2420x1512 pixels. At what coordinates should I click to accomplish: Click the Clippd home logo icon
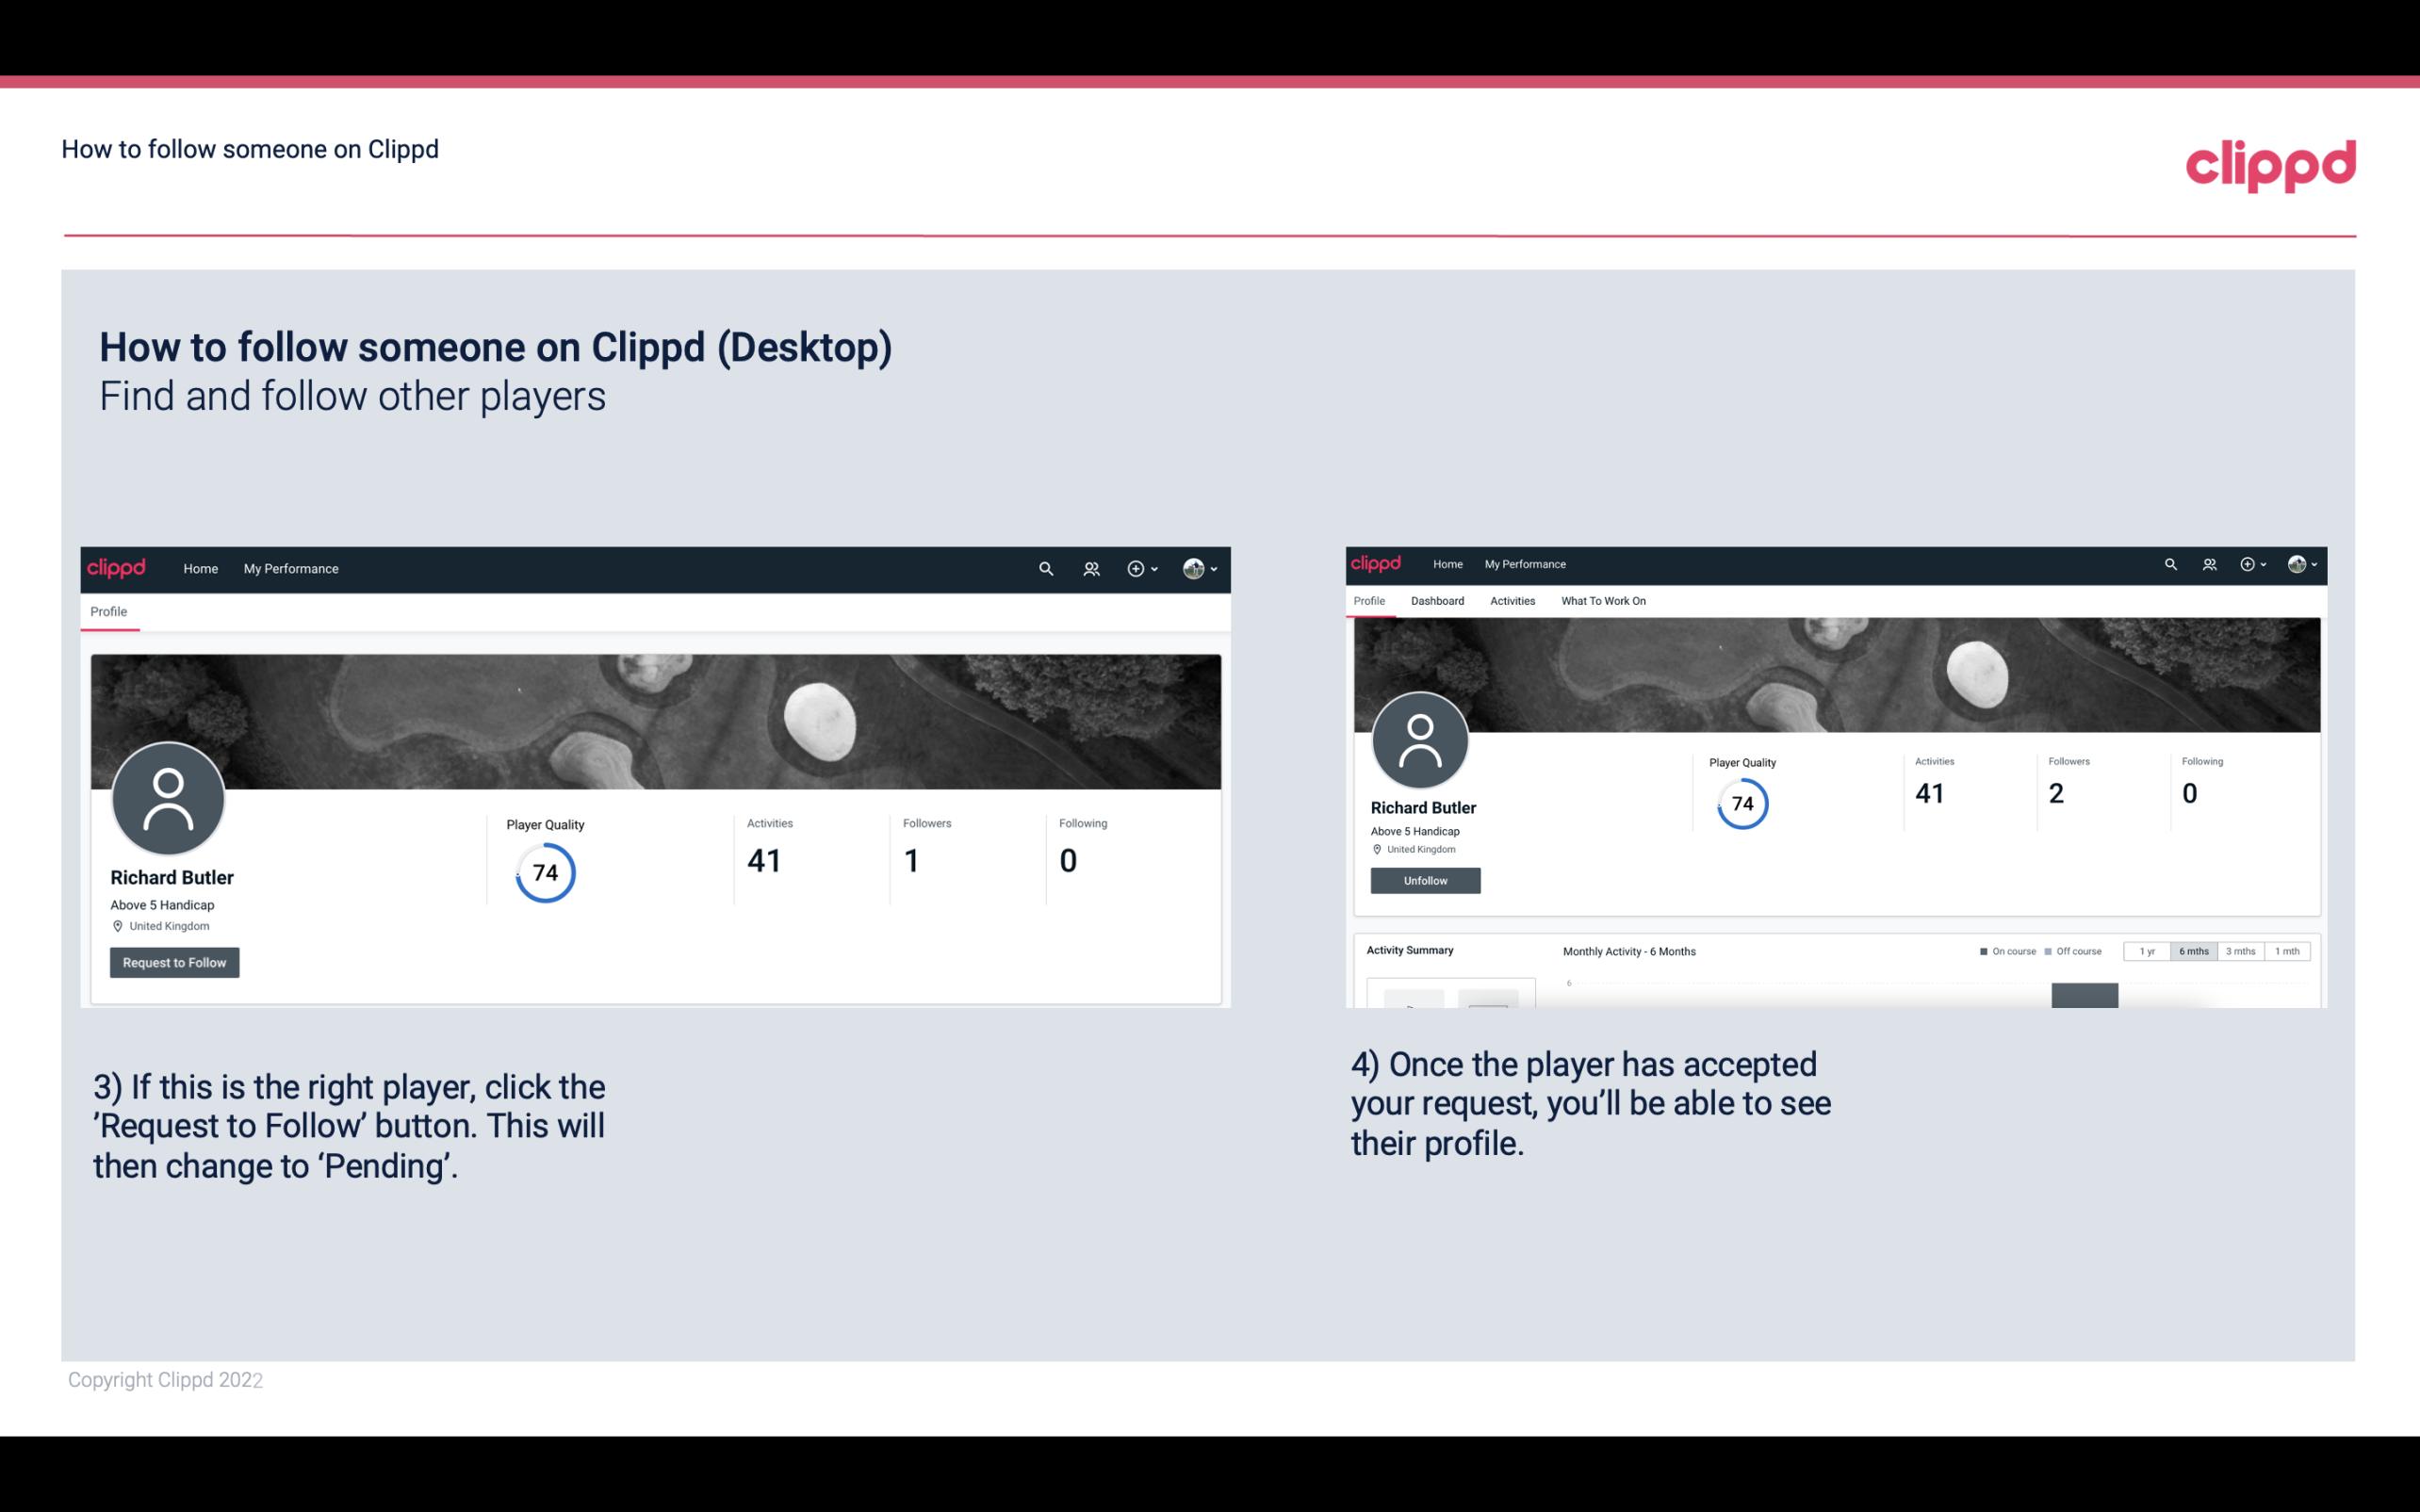point(117,568)
